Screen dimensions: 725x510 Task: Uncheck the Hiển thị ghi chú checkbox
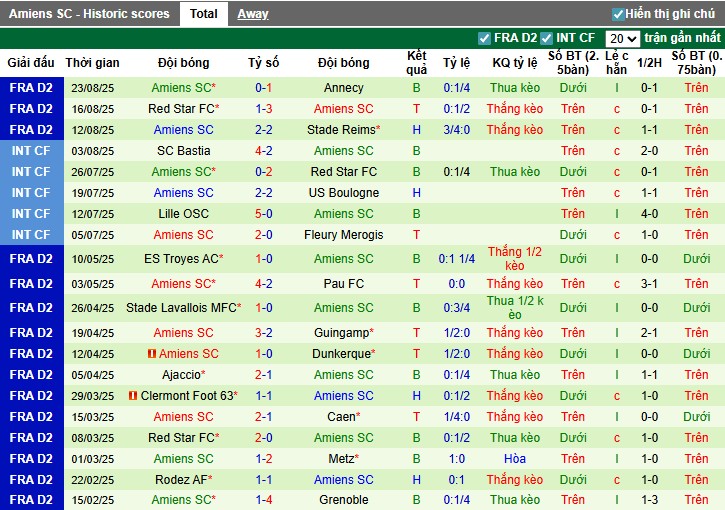click(618, 14)
